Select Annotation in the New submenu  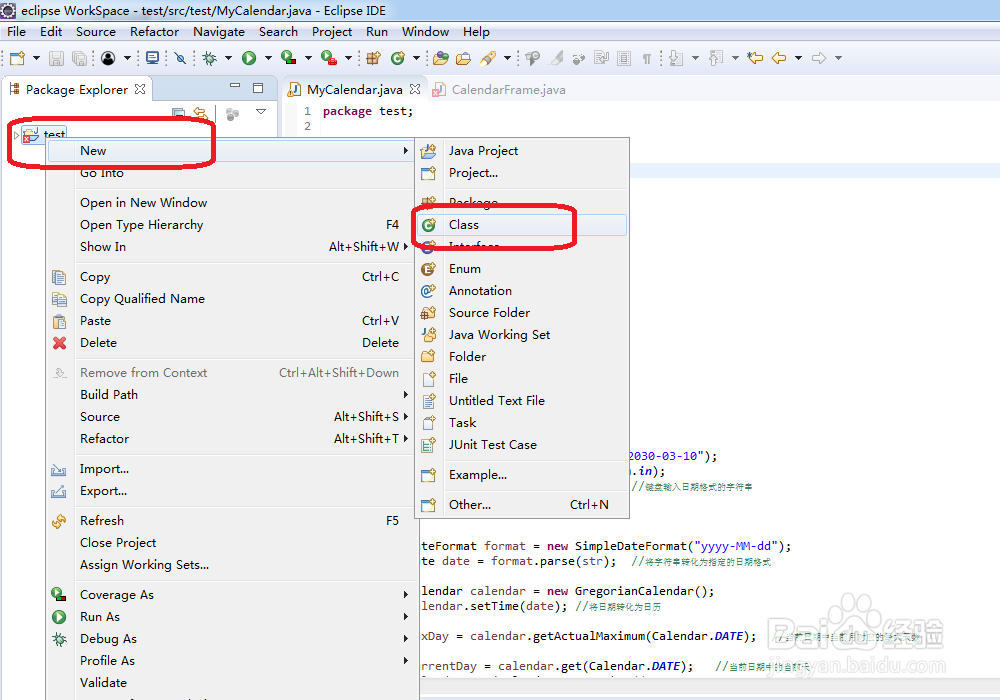point(522,291)
